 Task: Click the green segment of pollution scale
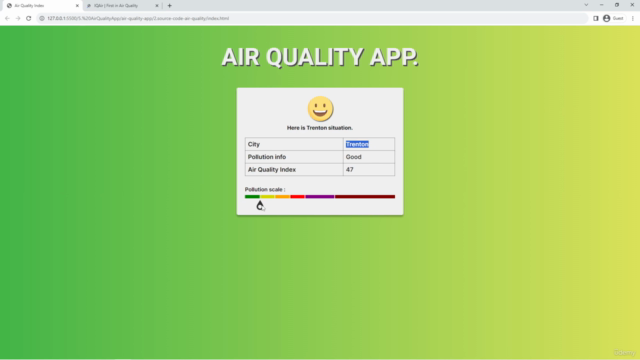(x=252, y=197)
